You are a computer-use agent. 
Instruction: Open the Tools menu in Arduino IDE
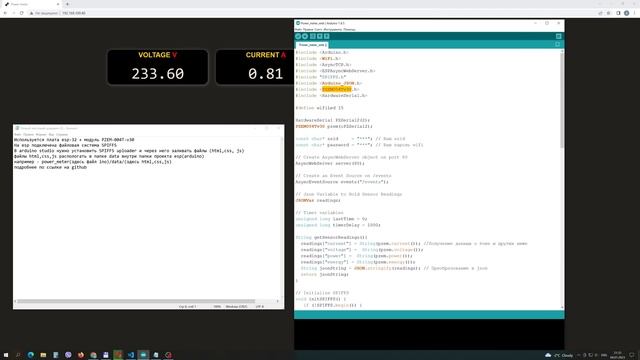click(x=333, y=29)
